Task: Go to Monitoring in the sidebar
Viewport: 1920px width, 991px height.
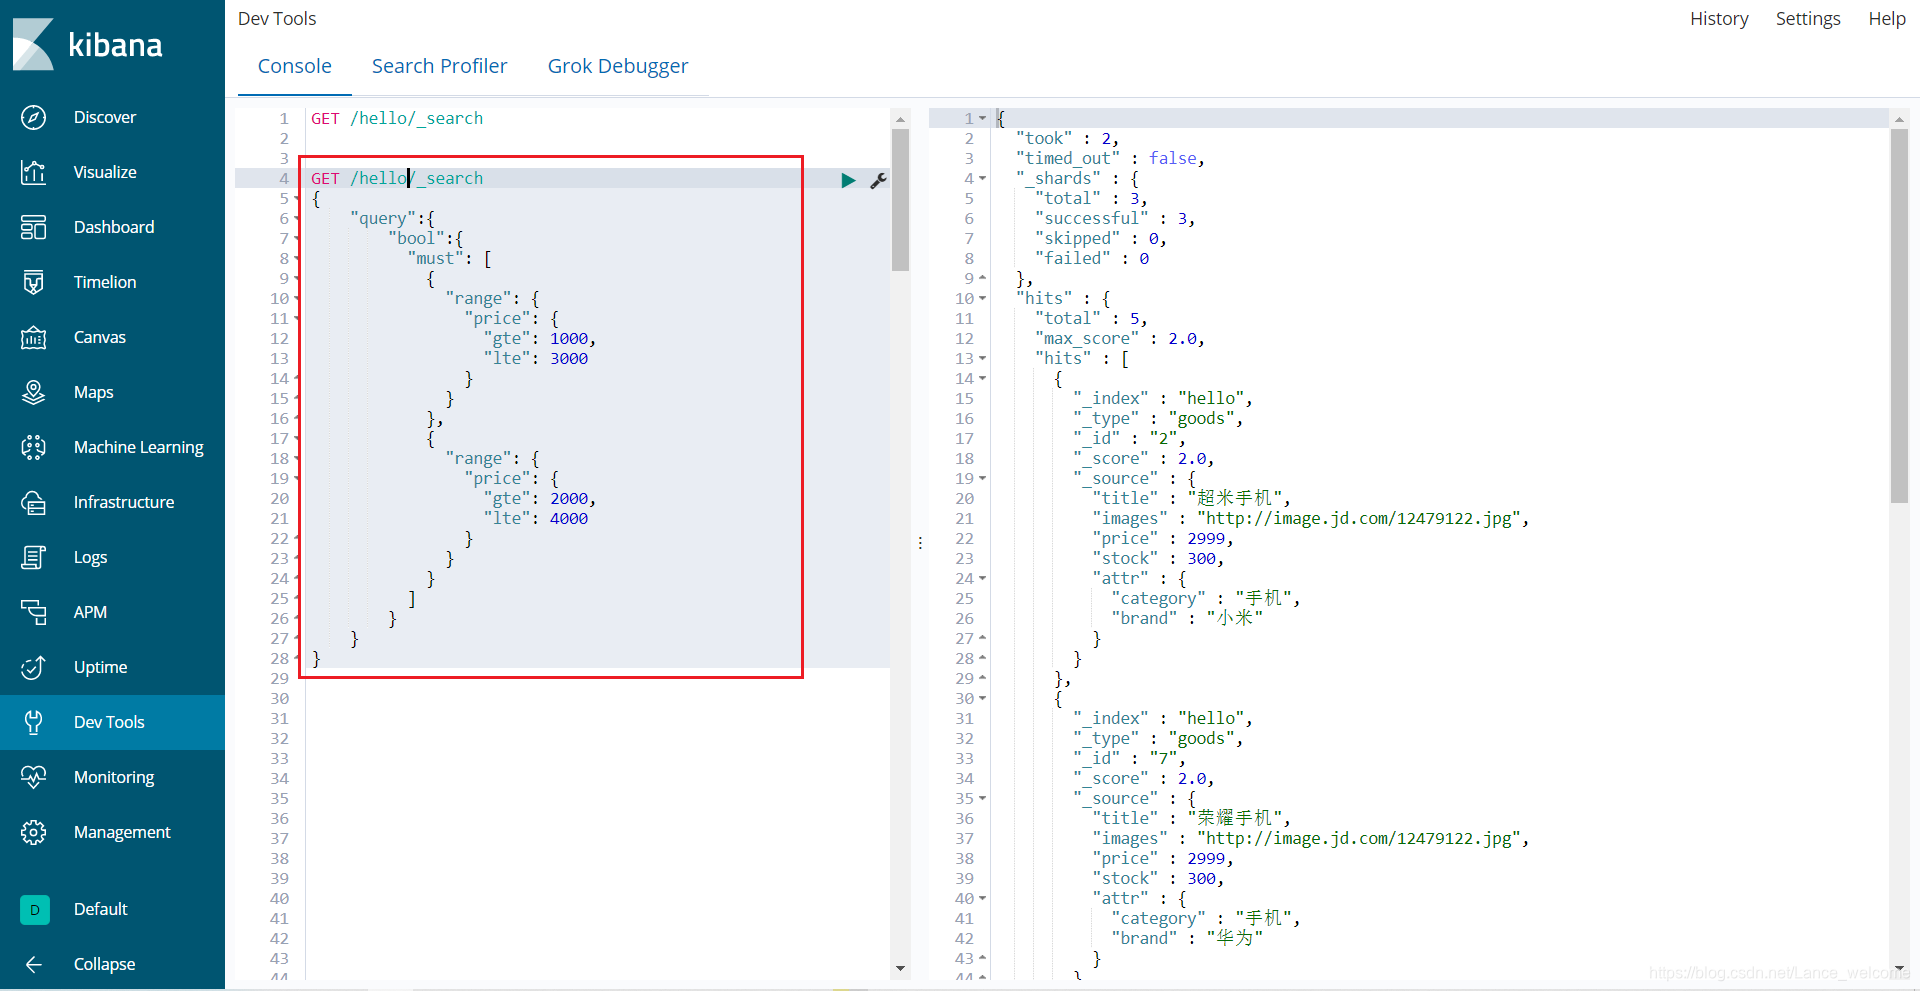Action: click(x=114, y=777)
